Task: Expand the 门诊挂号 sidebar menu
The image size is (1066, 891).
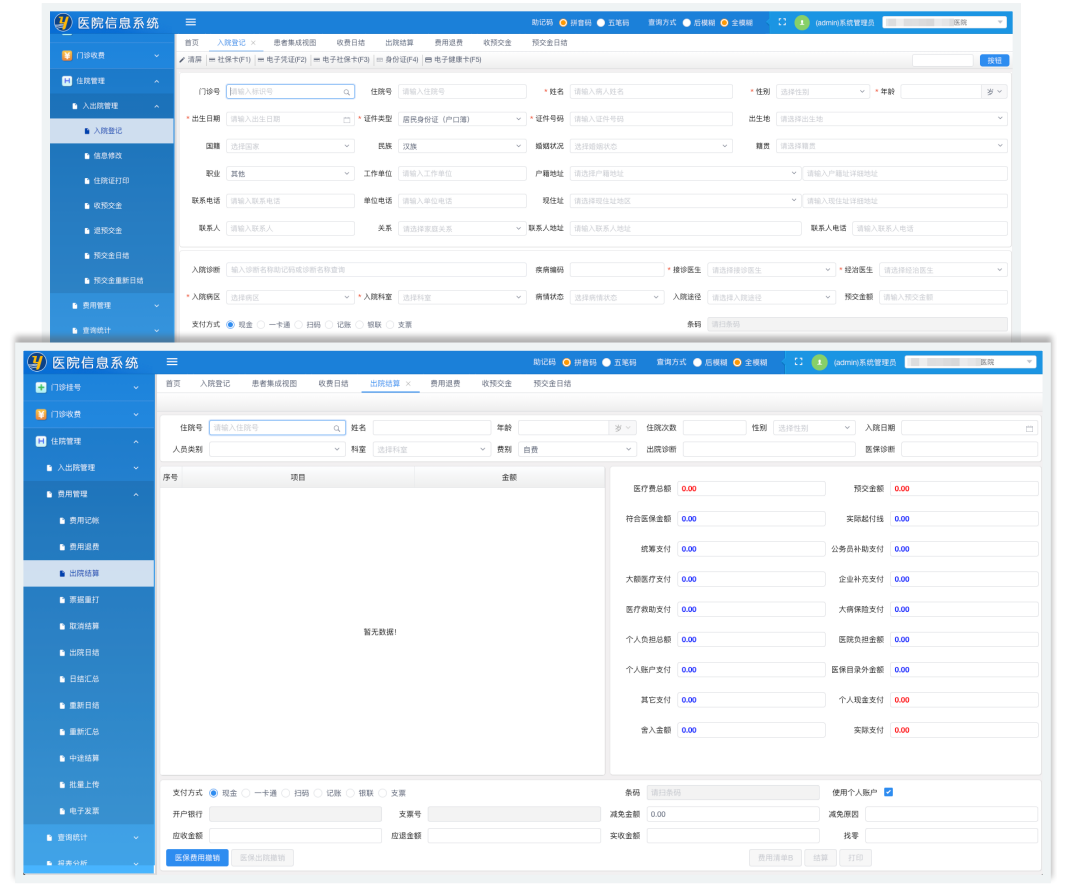Action: [88, 387]
